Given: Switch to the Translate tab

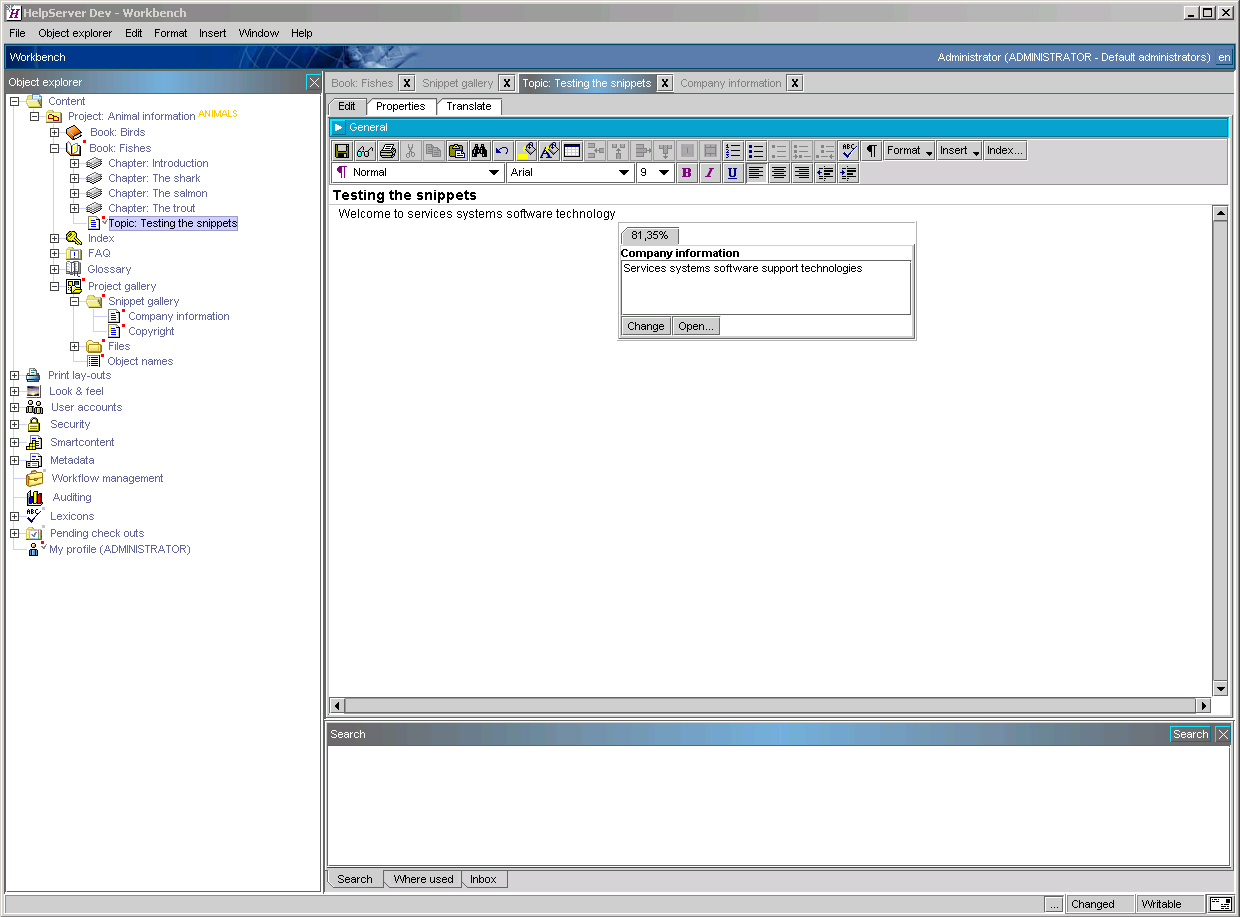Looking at the screenshot, I should click(469, 106).
